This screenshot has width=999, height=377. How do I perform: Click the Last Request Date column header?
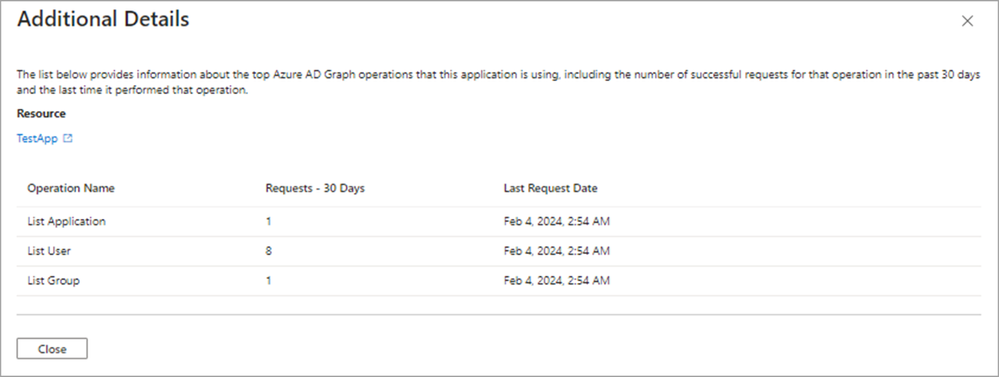pos(550,188)
